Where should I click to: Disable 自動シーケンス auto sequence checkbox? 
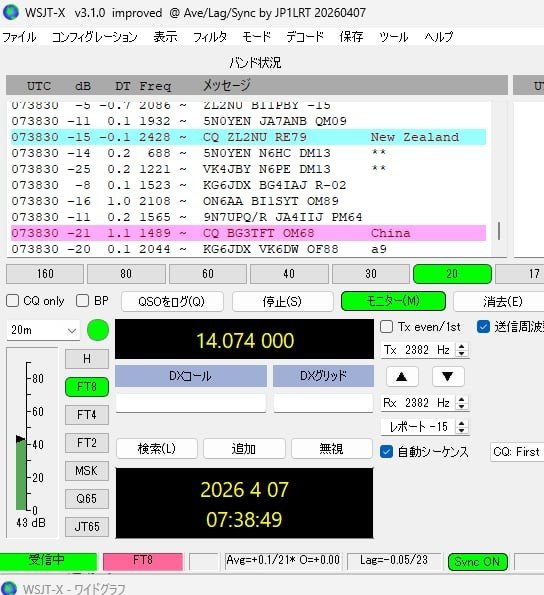[x=386, y=452]
